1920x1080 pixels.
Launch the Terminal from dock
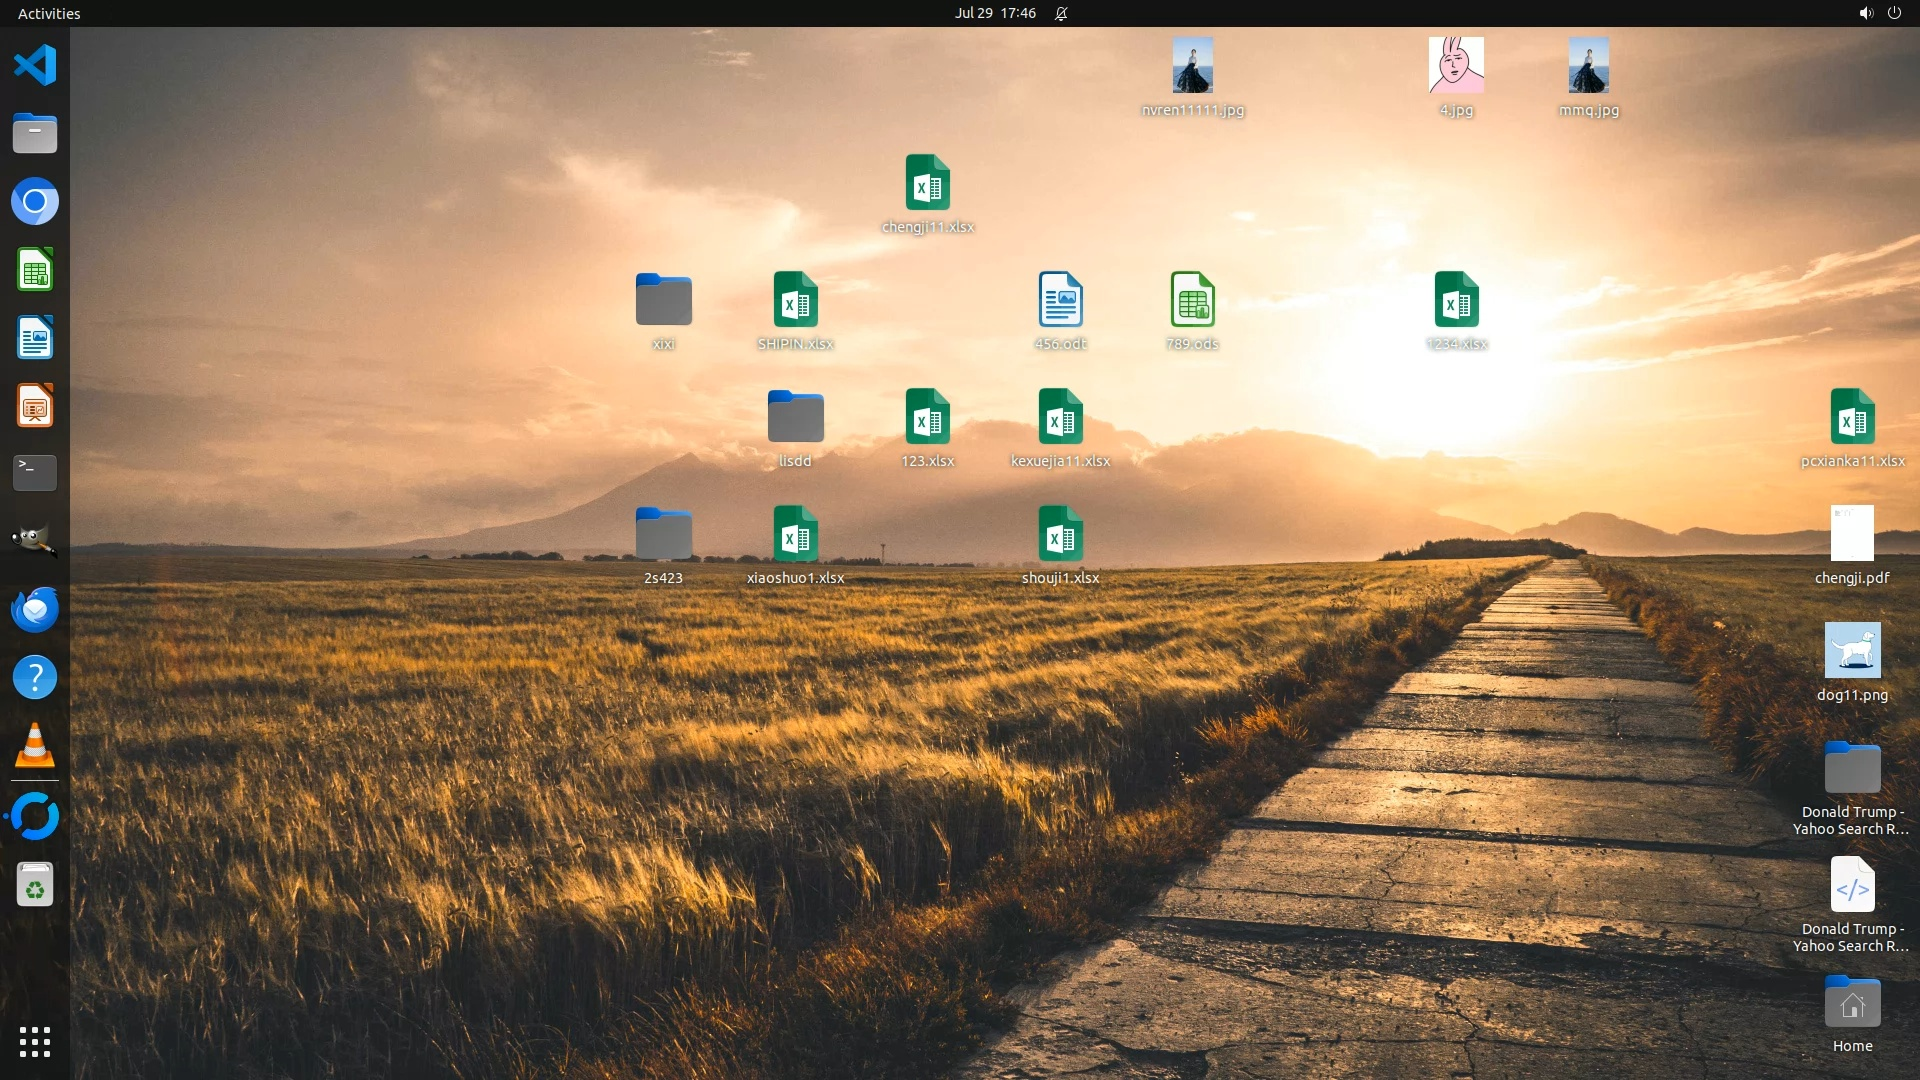[35, 473]
